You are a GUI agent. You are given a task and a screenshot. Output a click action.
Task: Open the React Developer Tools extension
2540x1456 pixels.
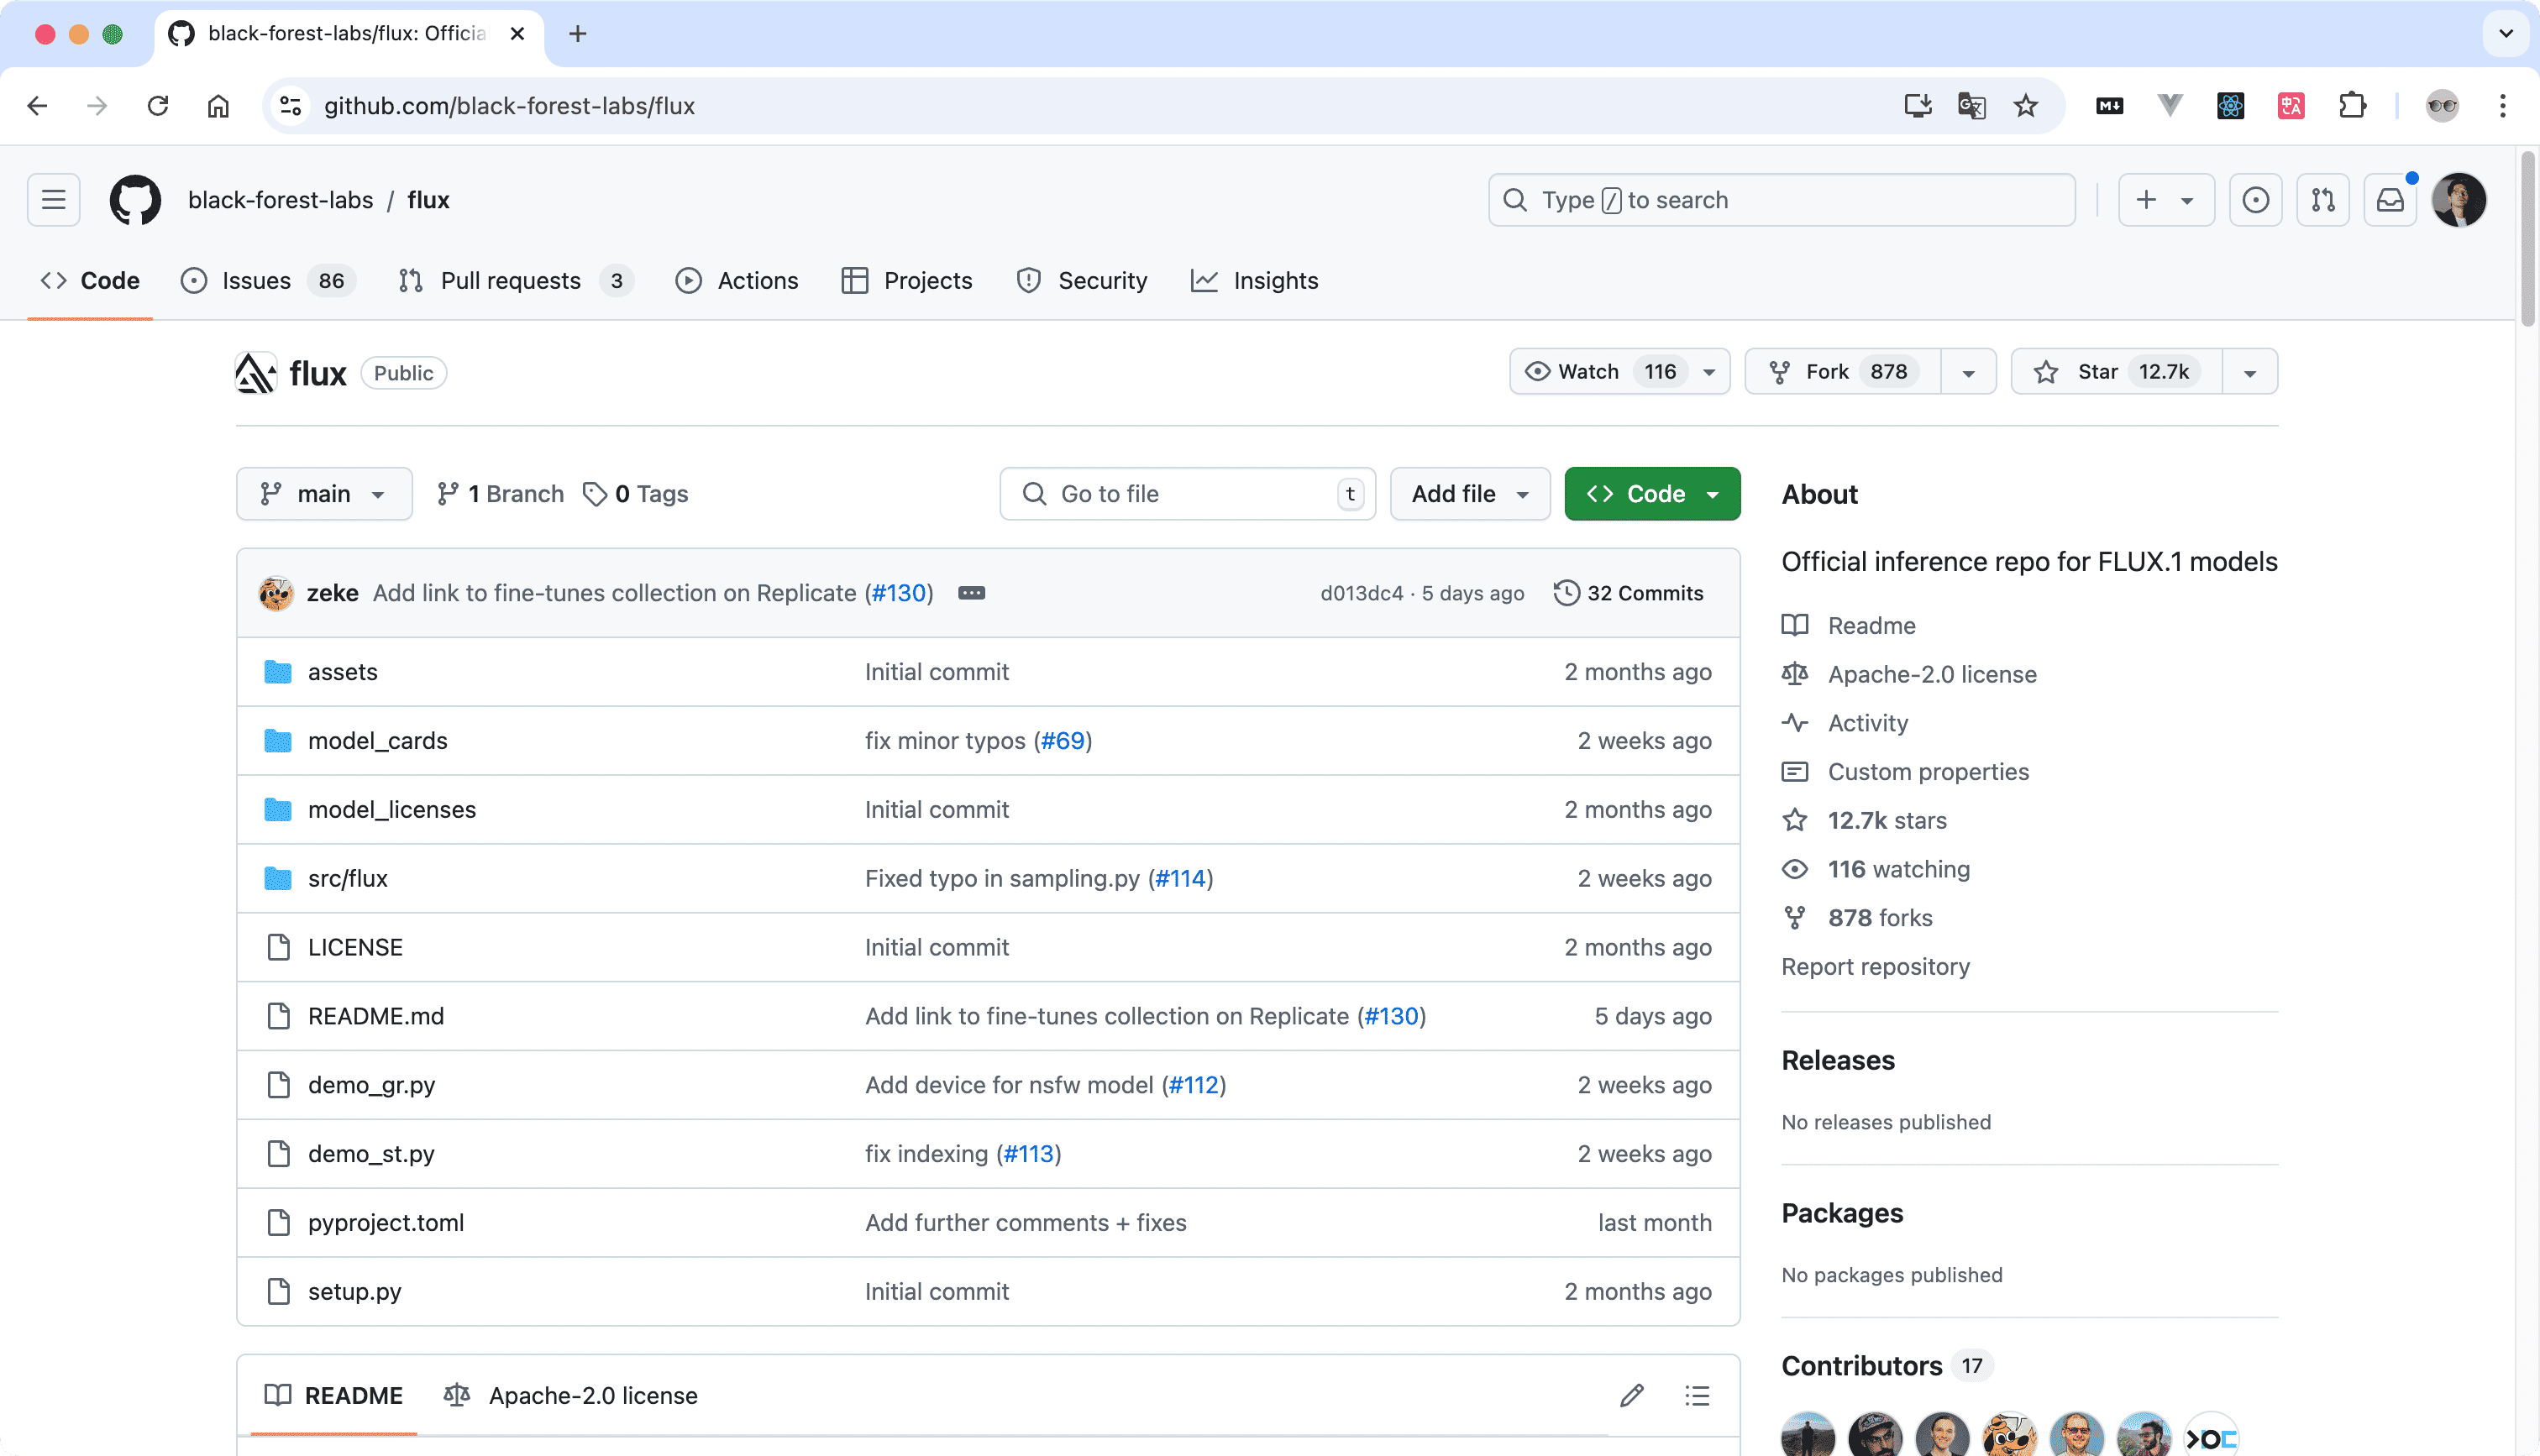[2230, 106]
